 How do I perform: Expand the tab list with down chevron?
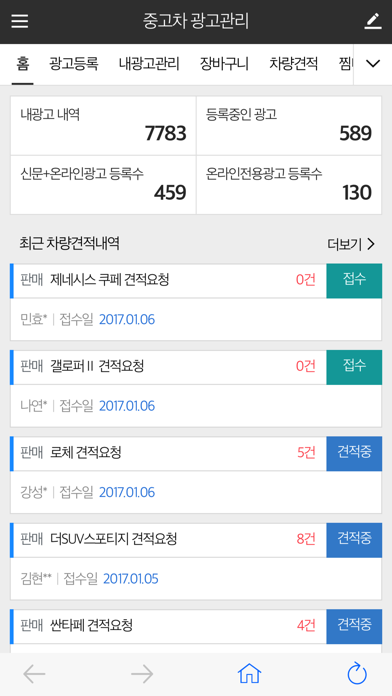tap(372, 64)
